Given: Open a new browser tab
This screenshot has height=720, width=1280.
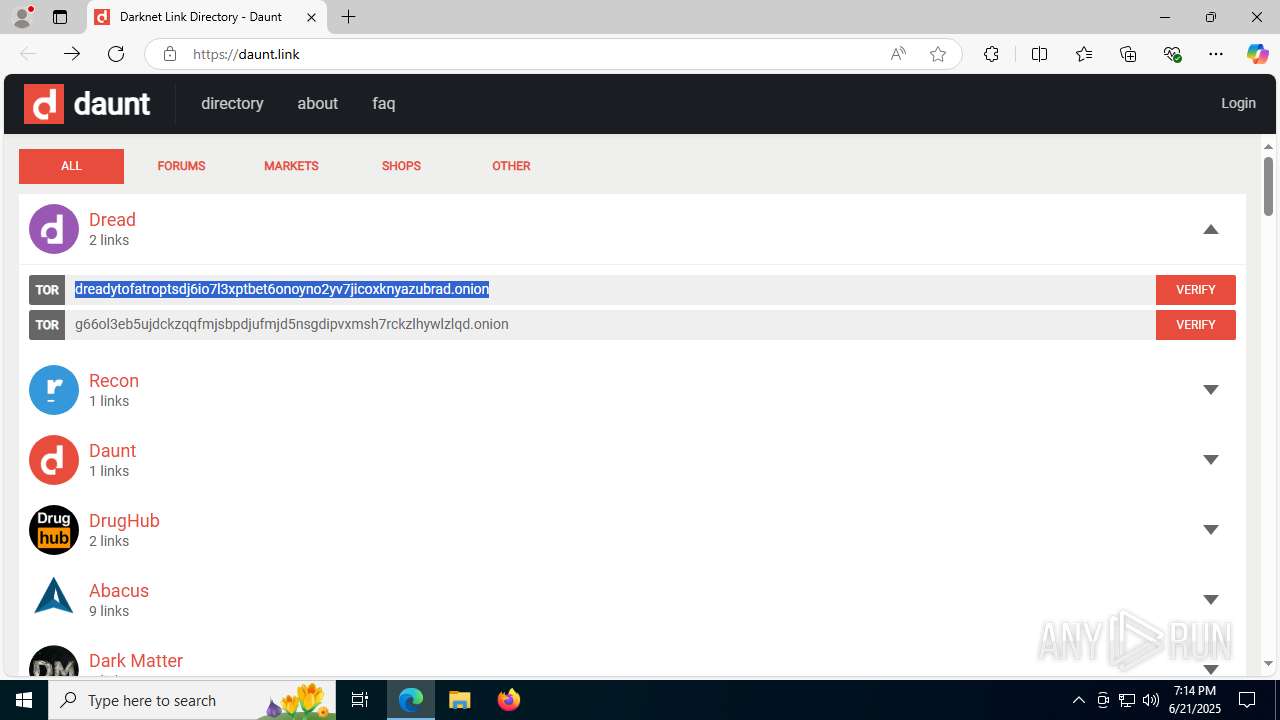Looking at the screenshot, I should (348, 17).
